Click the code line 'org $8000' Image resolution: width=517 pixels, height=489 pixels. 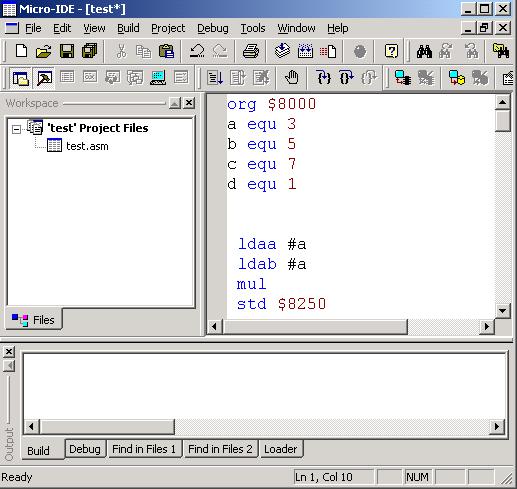coord(271,104)
